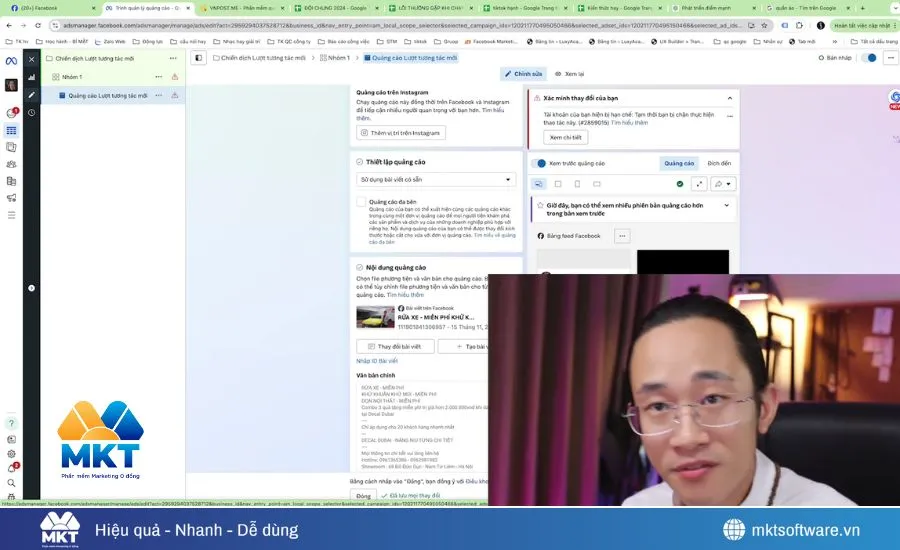Switch to the ĐỘI CHUNG 2024 browser tab
The width and height of the screenshot is (900, 550).
pos(336,8)
